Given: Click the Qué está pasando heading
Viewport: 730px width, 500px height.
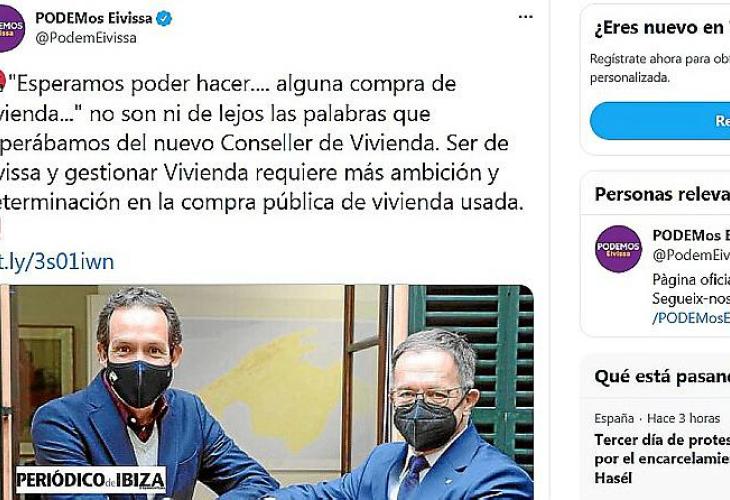Looking at the screenshot, I should [662, 376].
